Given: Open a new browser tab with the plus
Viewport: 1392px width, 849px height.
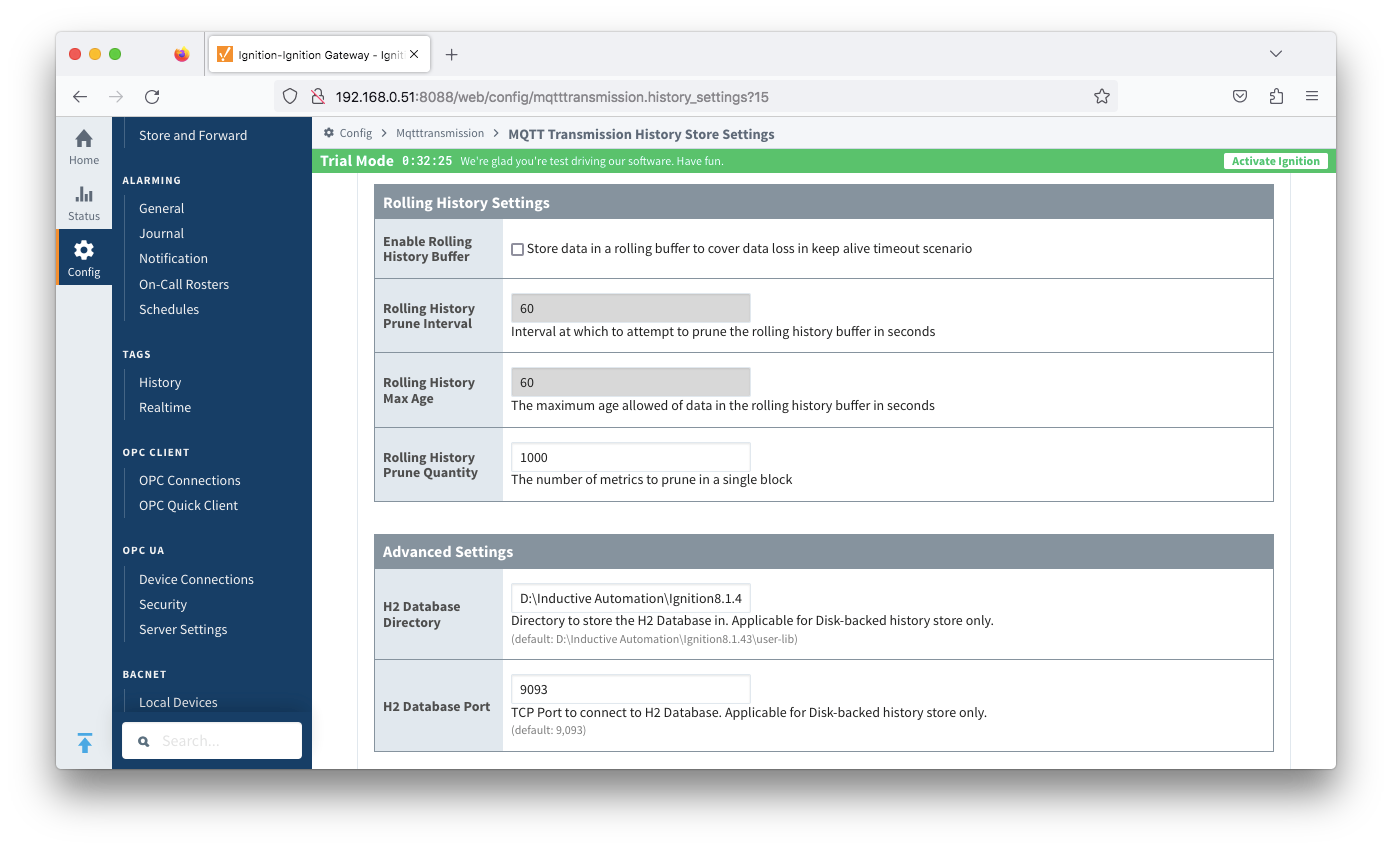Looking at the screenshot, I should pyautogui.click(x=452, y=55).
